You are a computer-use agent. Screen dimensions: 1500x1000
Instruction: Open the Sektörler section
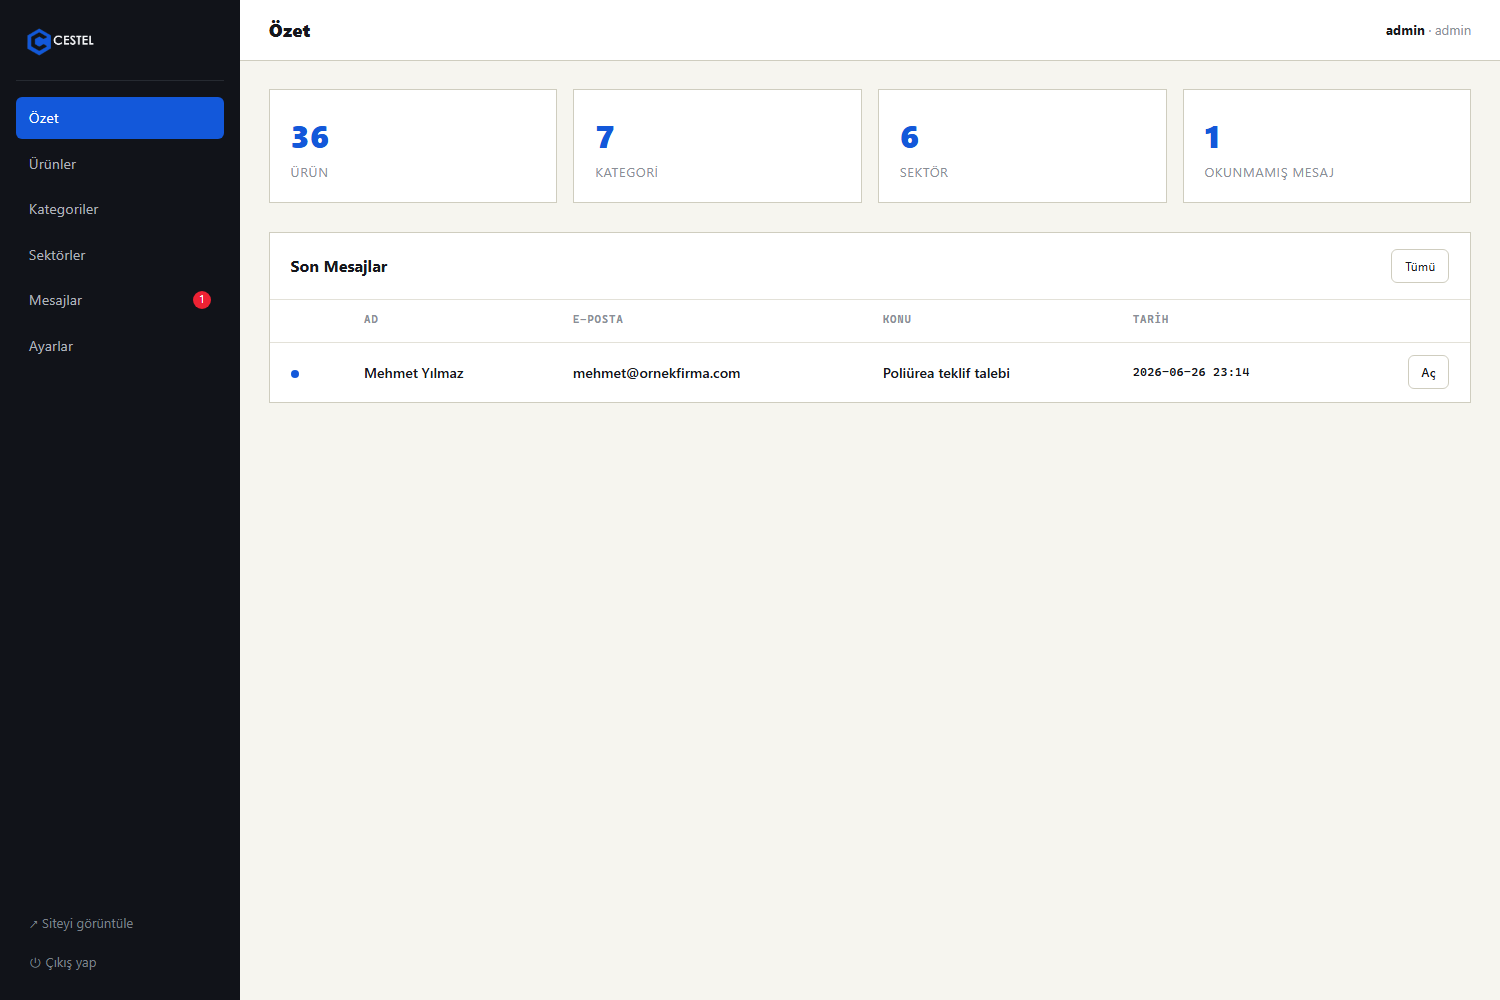tap(120, 255)
